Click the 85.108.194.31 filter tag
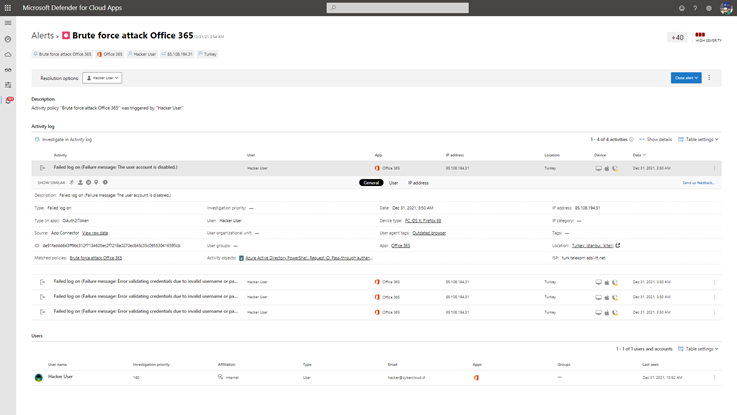 [177, 54]
